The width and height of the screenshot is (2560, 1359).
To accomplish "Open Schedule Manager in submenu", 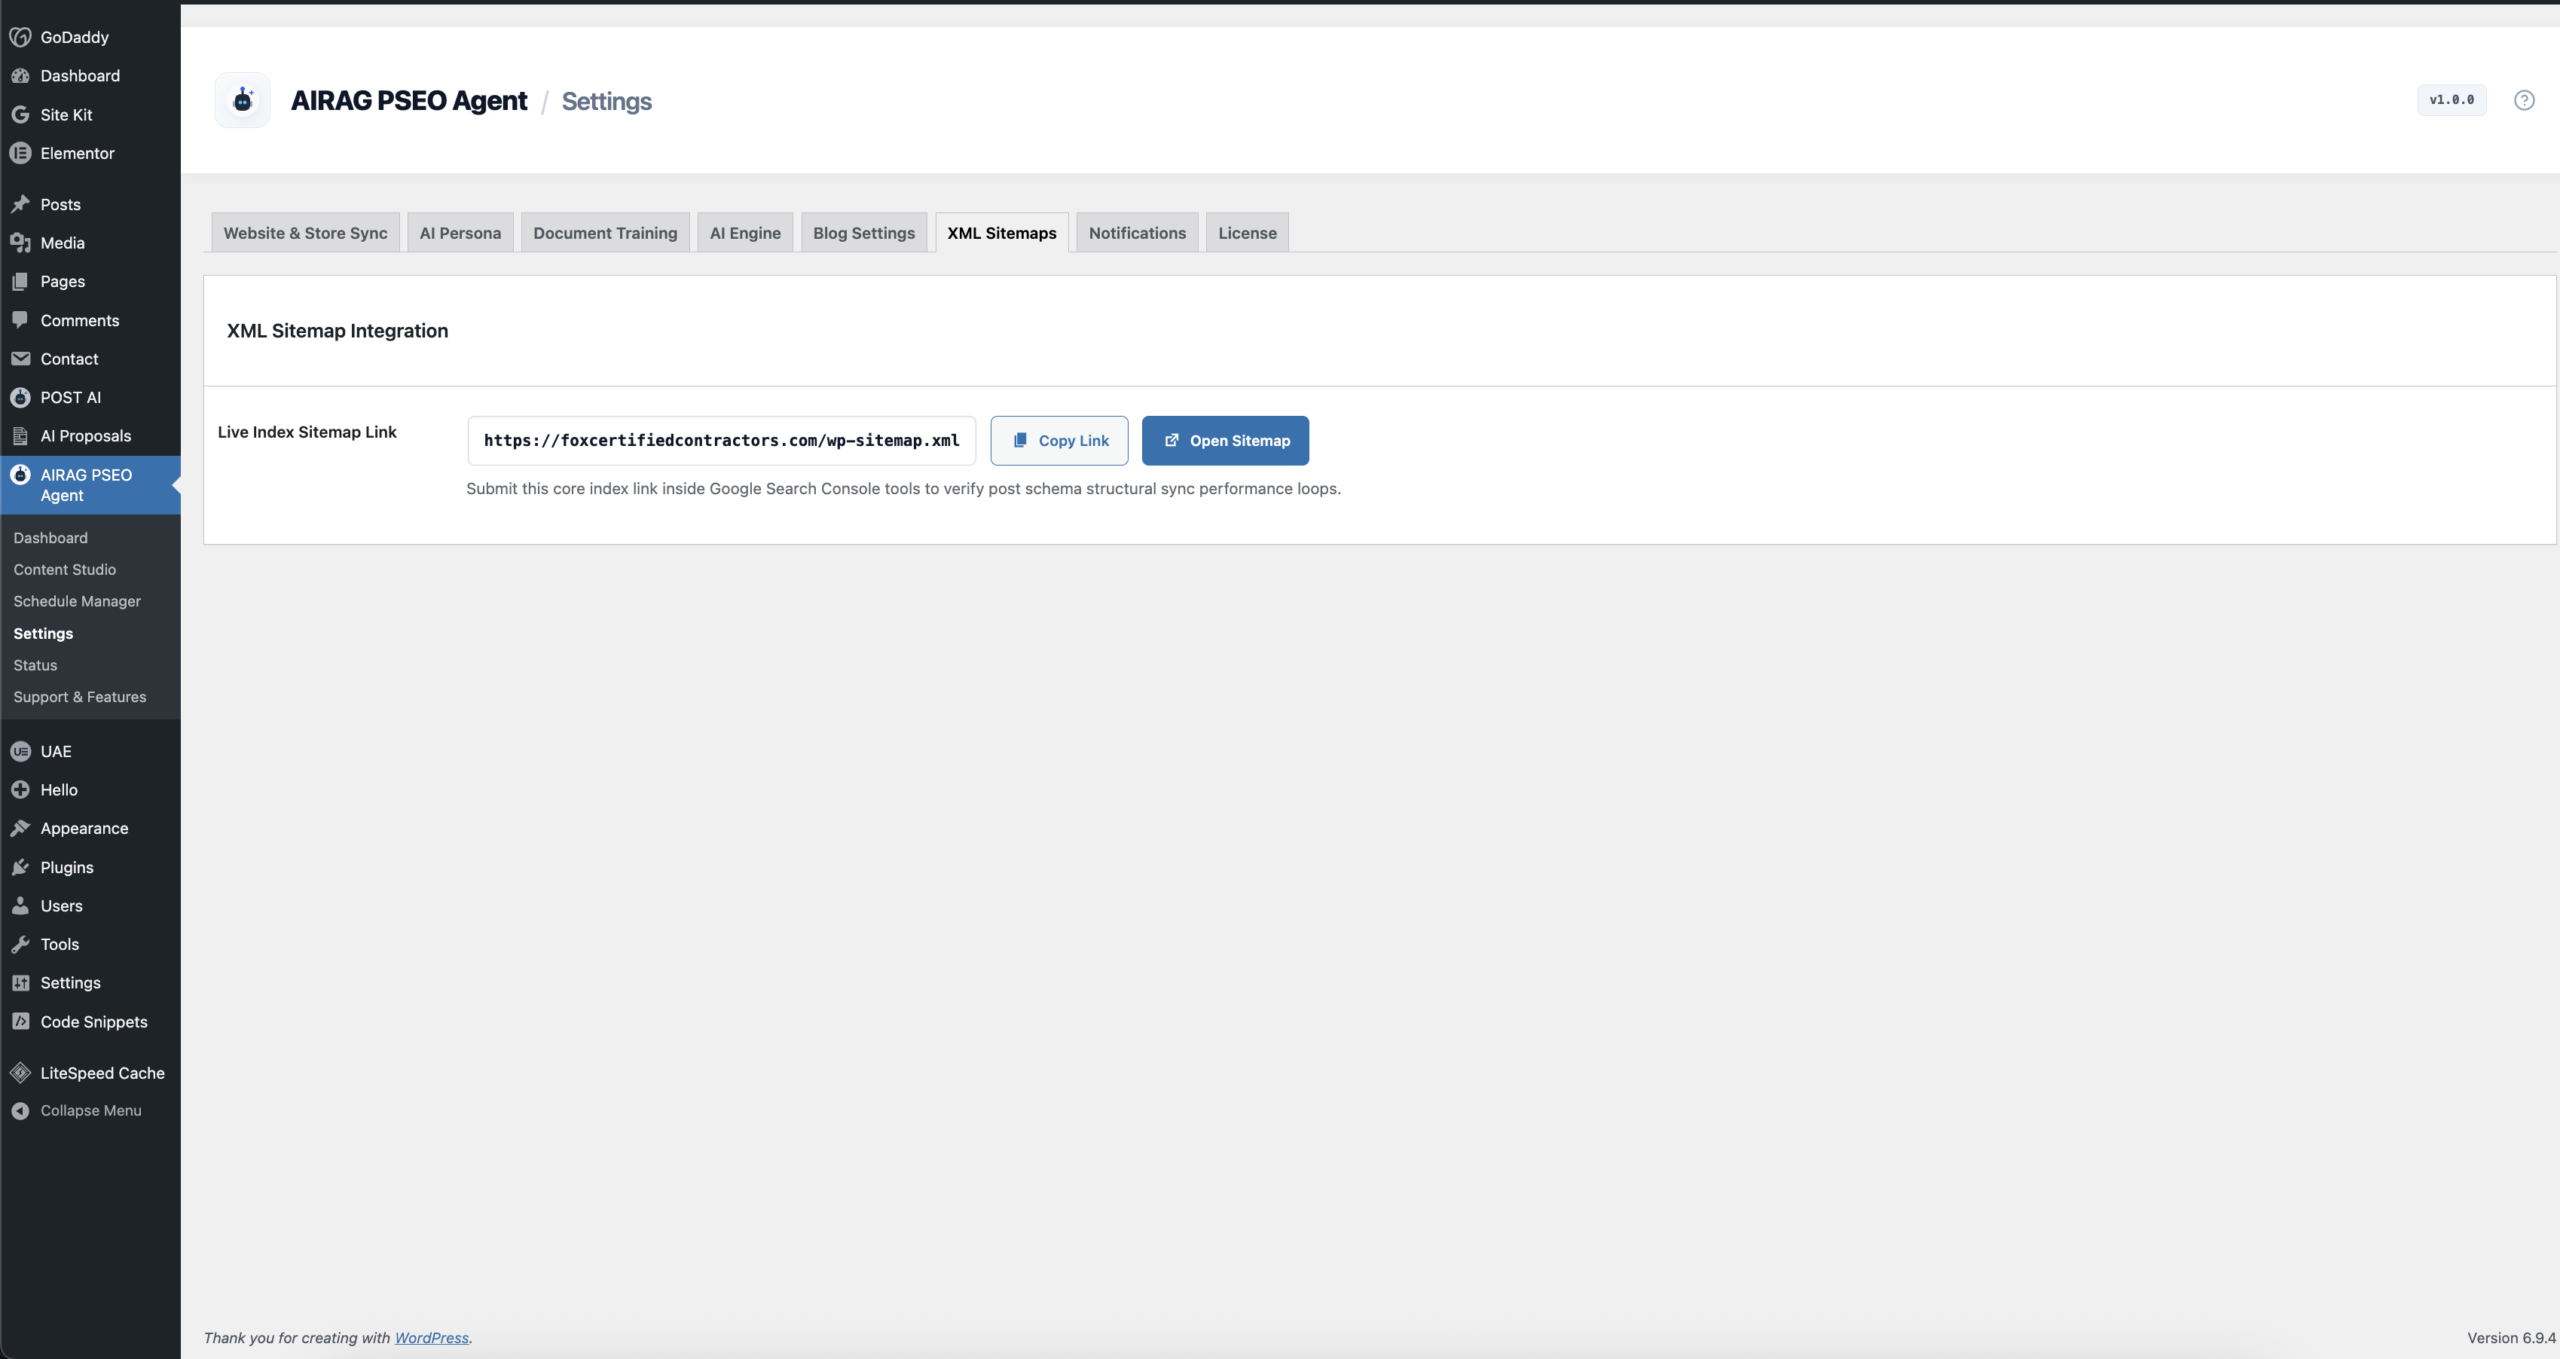I will pyautogui.click(x=77, y=602).
